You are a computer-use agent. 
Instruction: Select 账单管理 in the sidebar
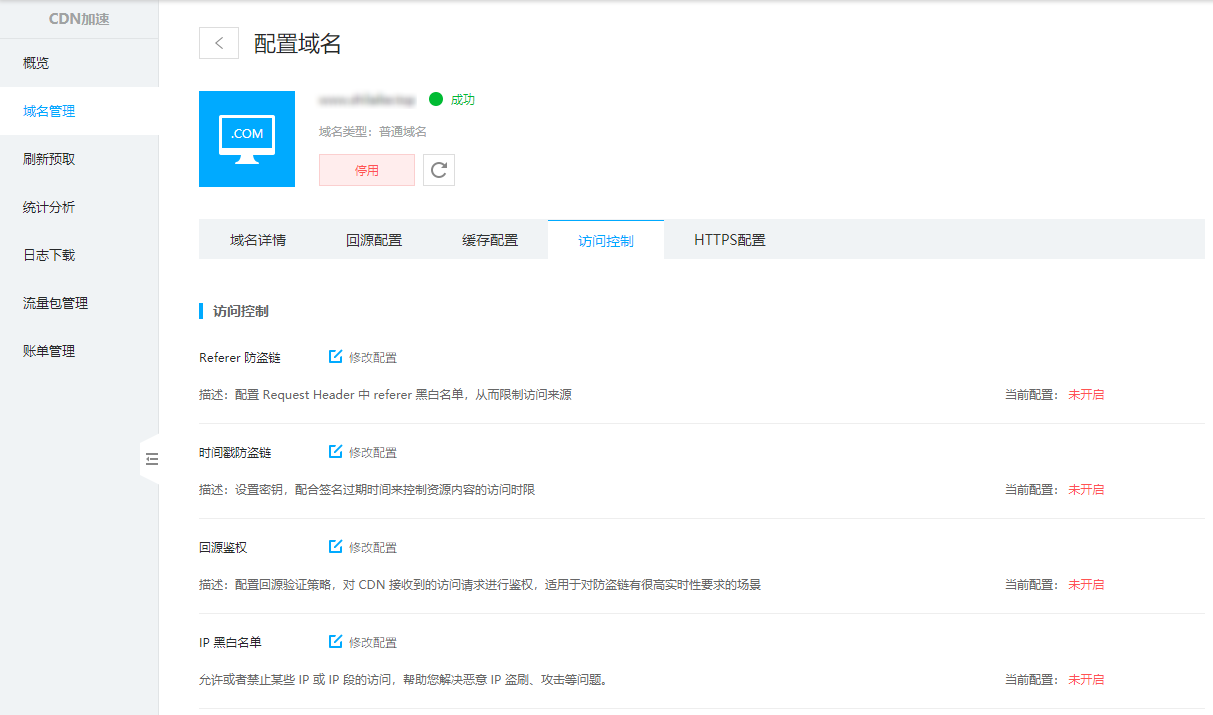click(49, 351)
